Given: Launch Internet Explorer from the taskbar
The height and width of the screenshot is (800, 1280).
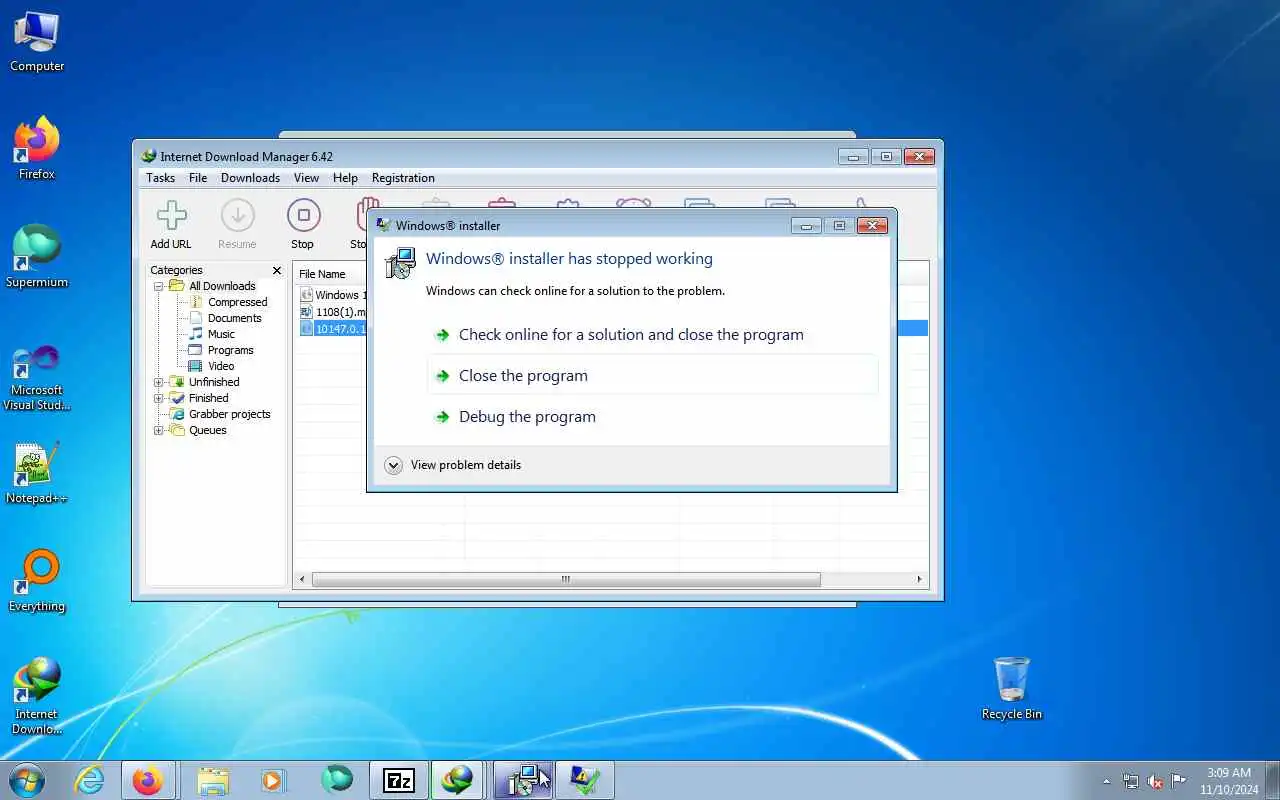Looking at the screenshot, I should tap(90, 780).
